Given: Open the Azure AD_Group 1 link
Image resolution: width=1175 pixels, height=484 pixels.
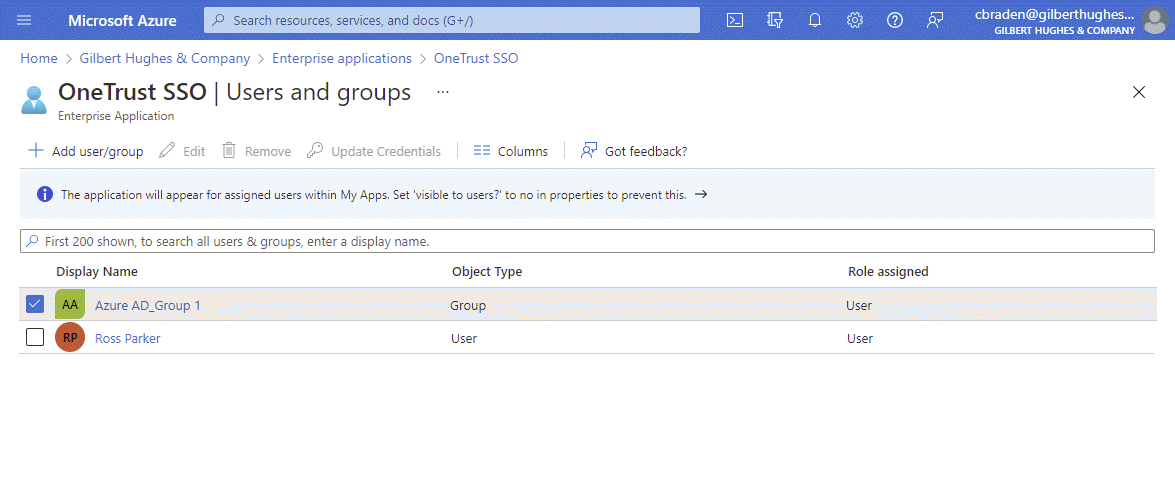Looking at the screenshot, I should pos(148,306).
